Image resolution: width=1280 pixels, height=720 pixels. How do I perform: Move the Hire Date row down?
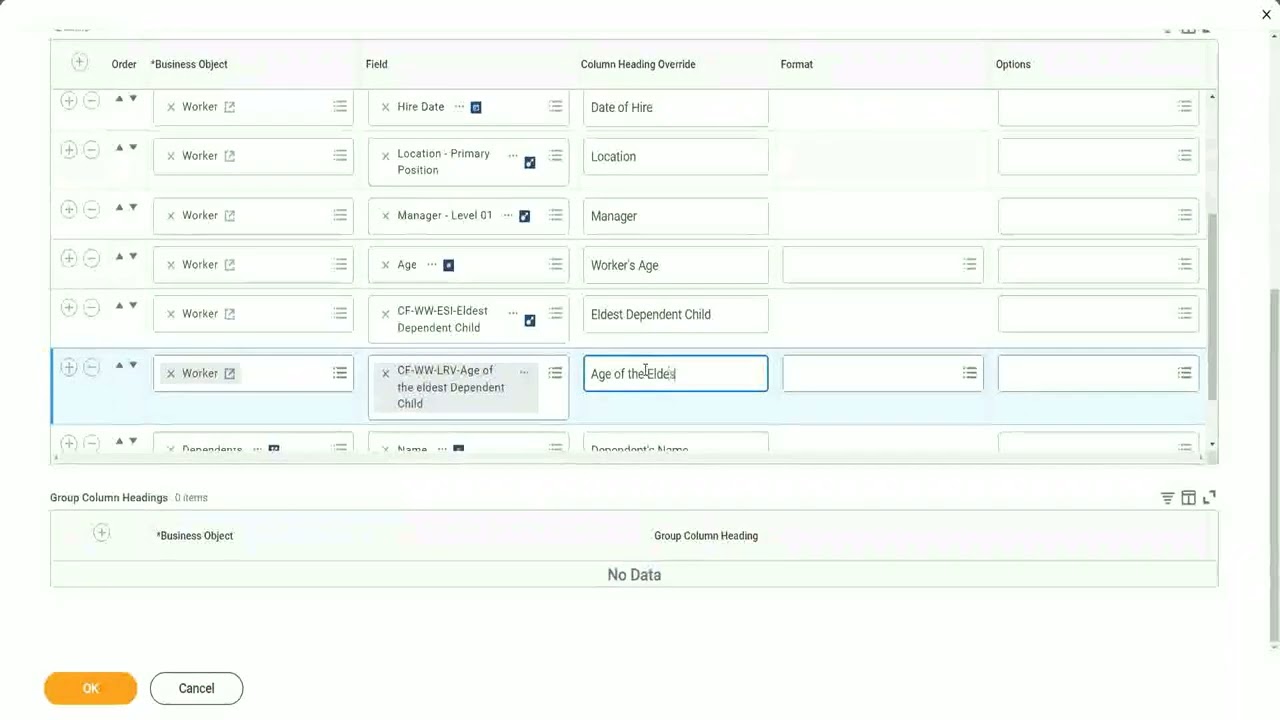(x=133, y=98)
